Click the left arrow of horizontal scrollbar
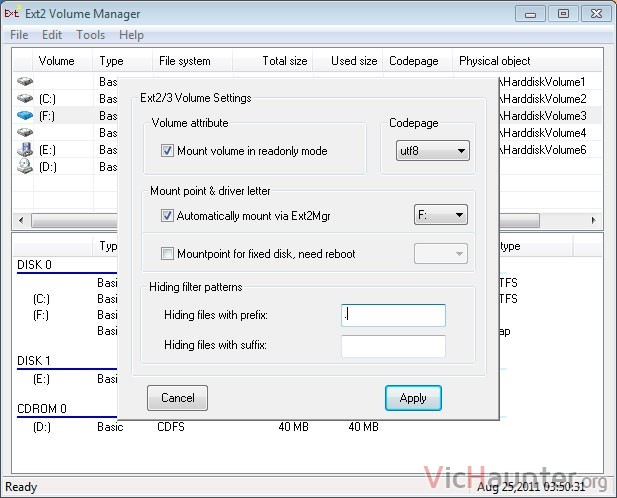Viewport: 617px width, 498px height. [x=21, y=220]
